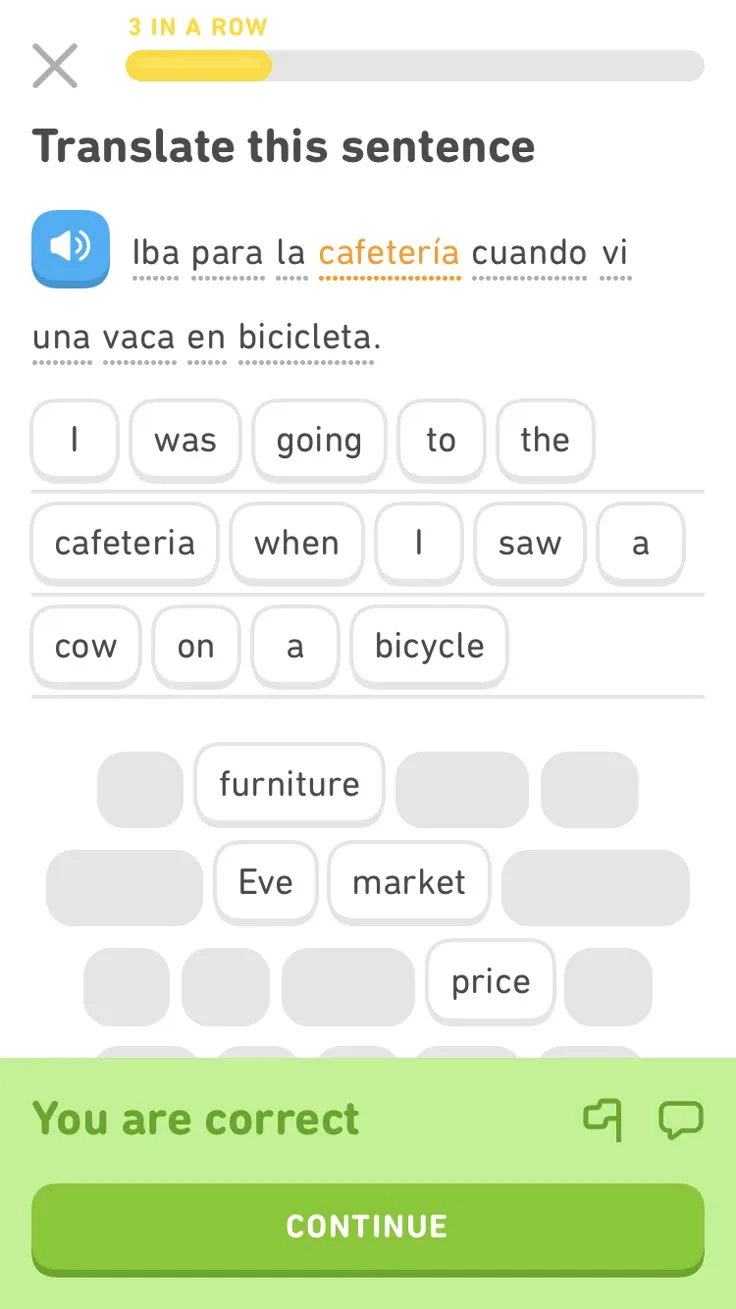Remove 'cafeteria' from the answer
The width and height of the screenshot is (736, 1309).
[x=125, y=543]
